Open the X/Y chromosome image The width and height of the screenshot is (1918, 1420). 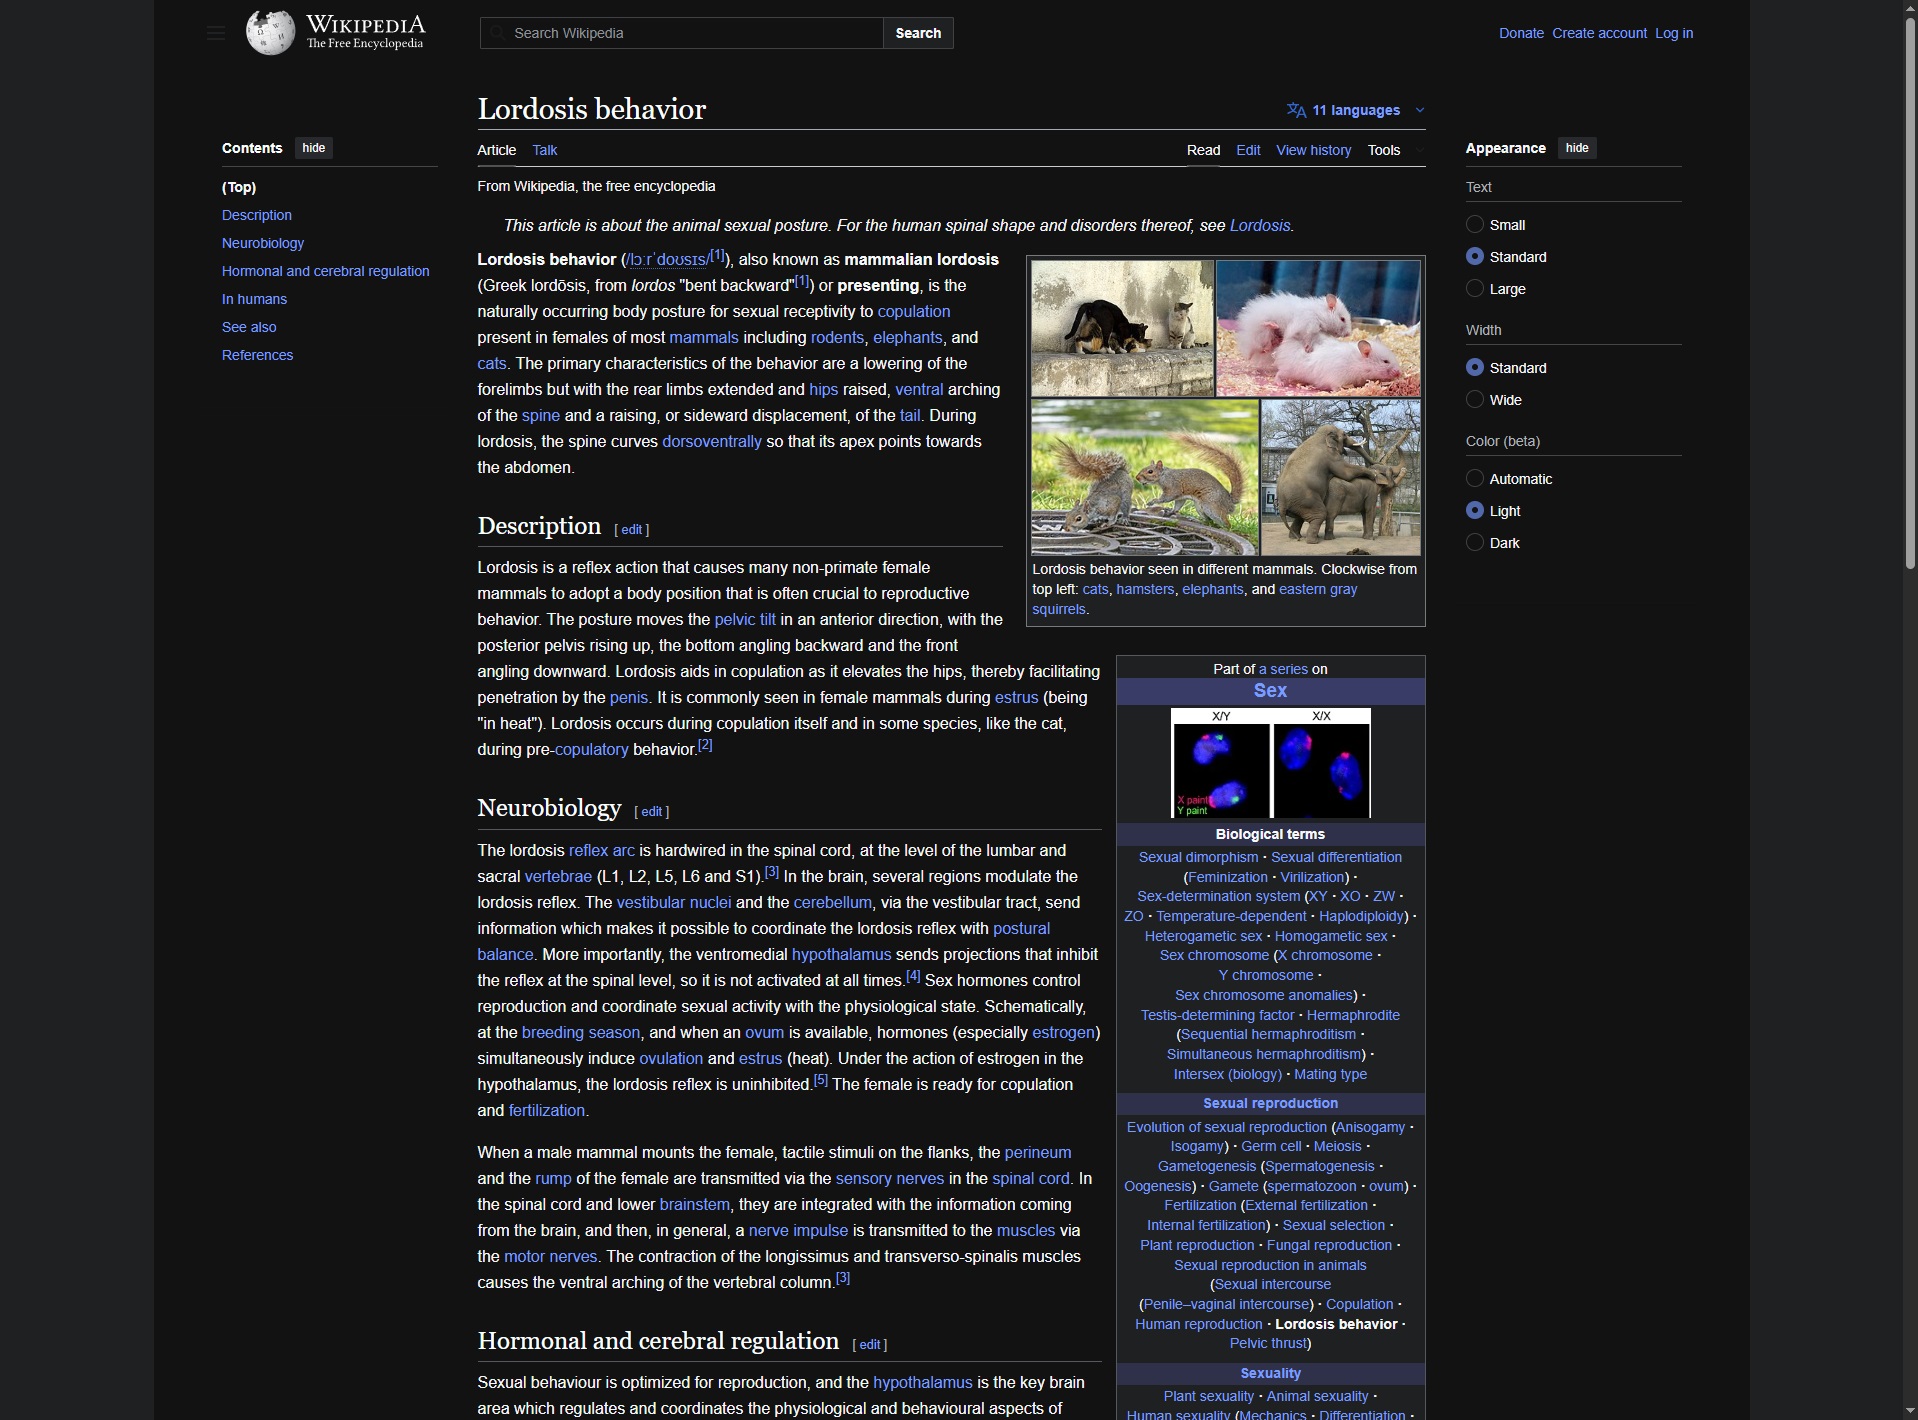point(1270,763)
